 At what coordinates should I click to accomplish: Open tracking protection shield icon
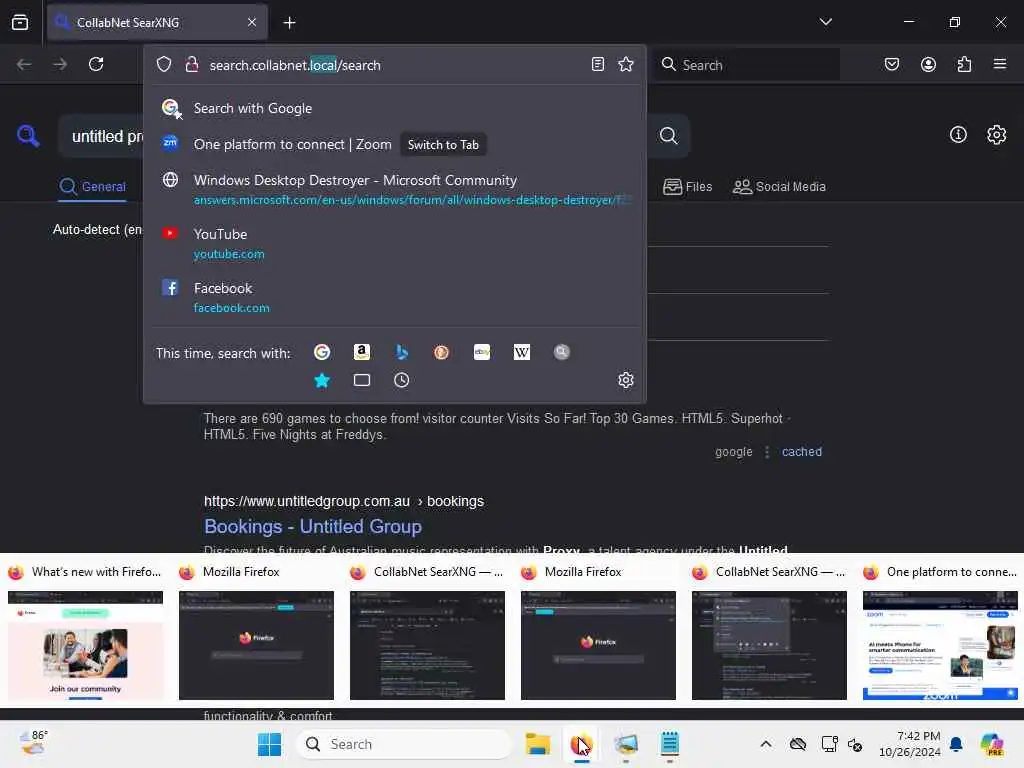click(164, 65)
